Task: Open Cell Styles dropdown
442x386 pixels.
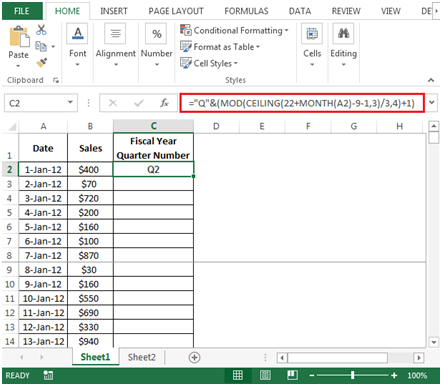Action: [235, 63]
